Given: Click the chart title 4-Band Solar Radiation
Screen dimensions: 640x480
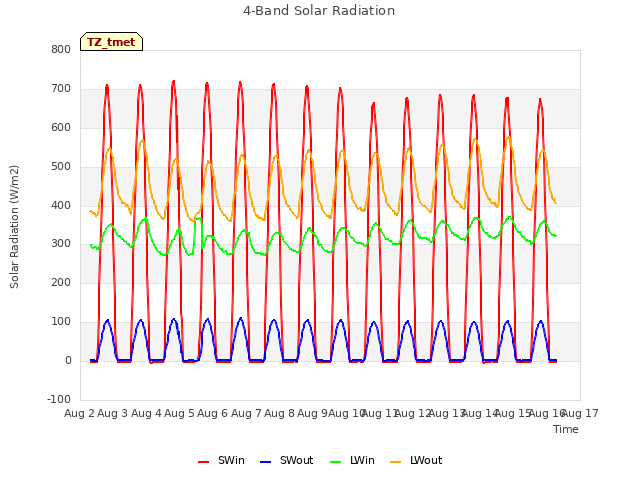Looking at the screenshot, I should (319, 11).
